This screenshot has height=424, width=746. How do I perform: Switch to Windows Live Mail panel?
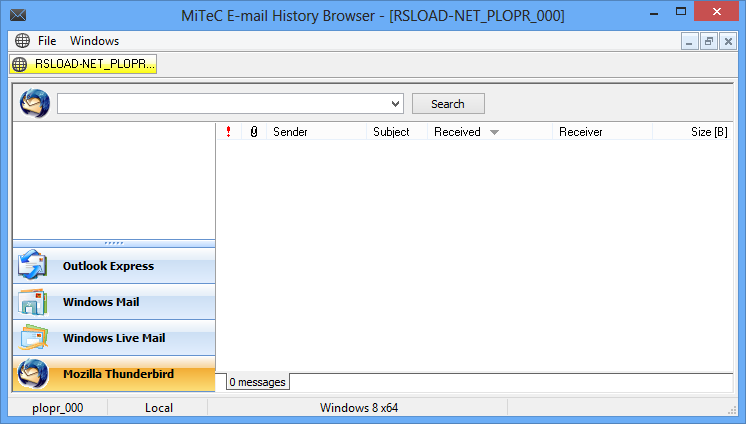pos(114,338)
